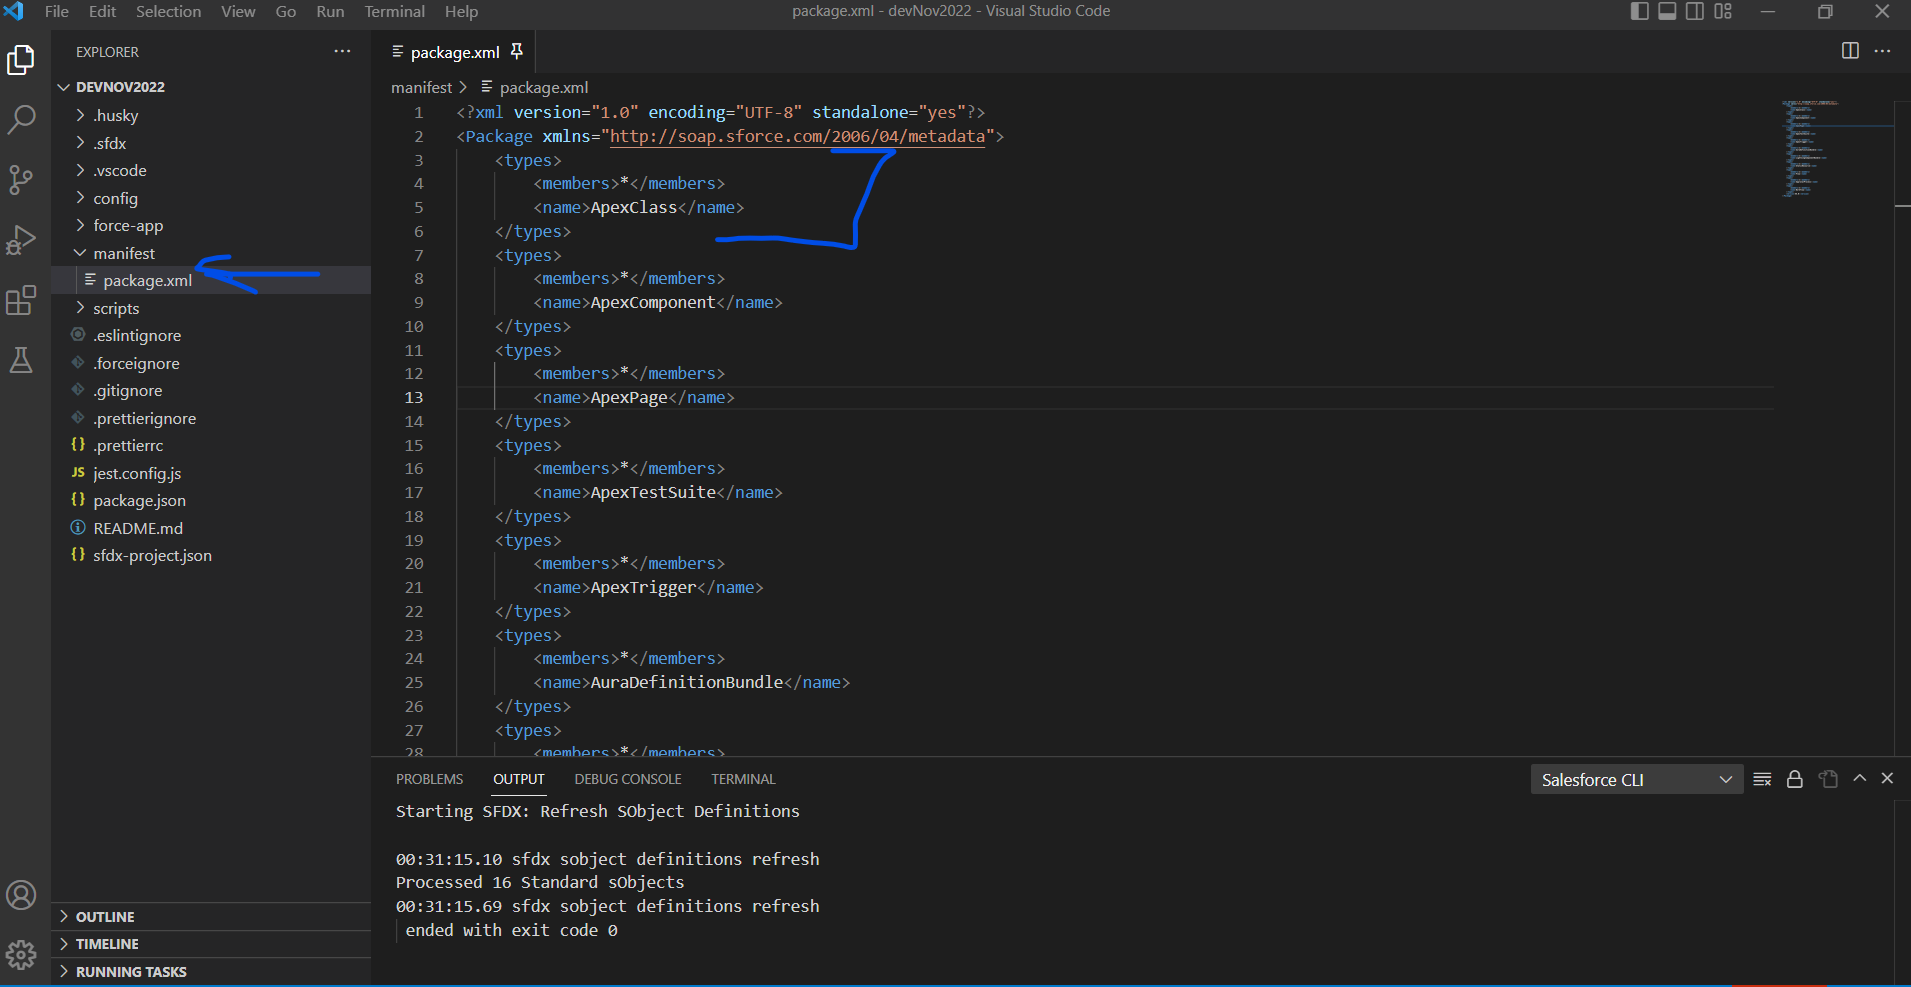Open editor more actions ellipsis
The image size is (1911, 987).
coord(1882,51)
